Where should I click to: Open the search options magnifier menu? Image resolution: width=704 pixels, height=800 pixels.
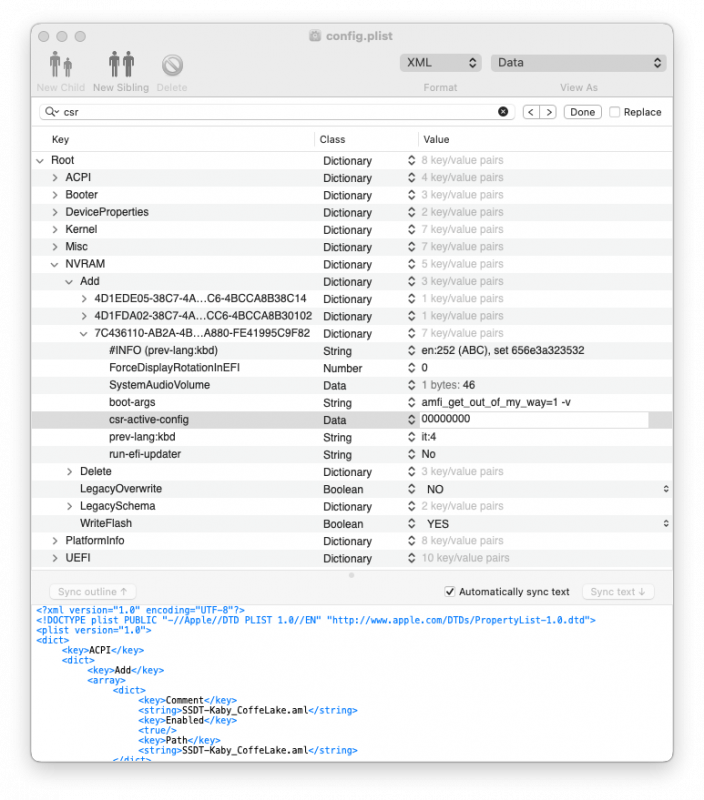coord(52,112)
